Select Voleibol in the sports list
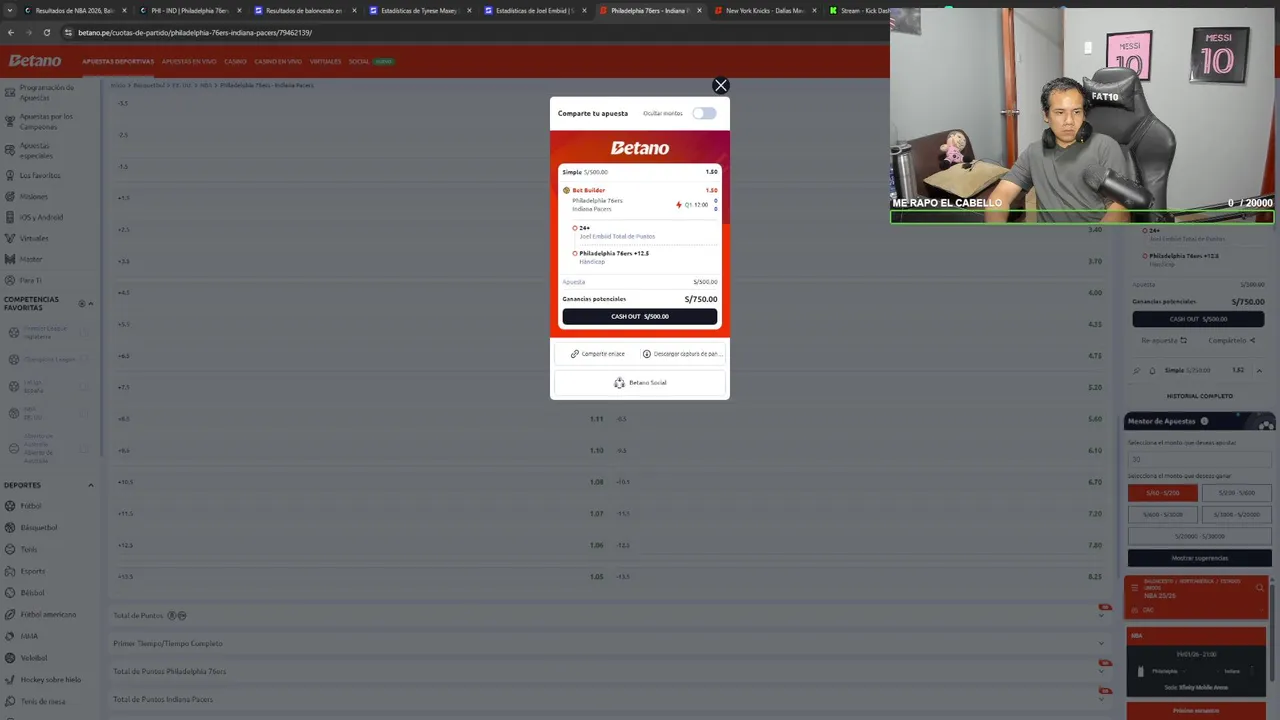1280x720 pixels. click(33, 658)
